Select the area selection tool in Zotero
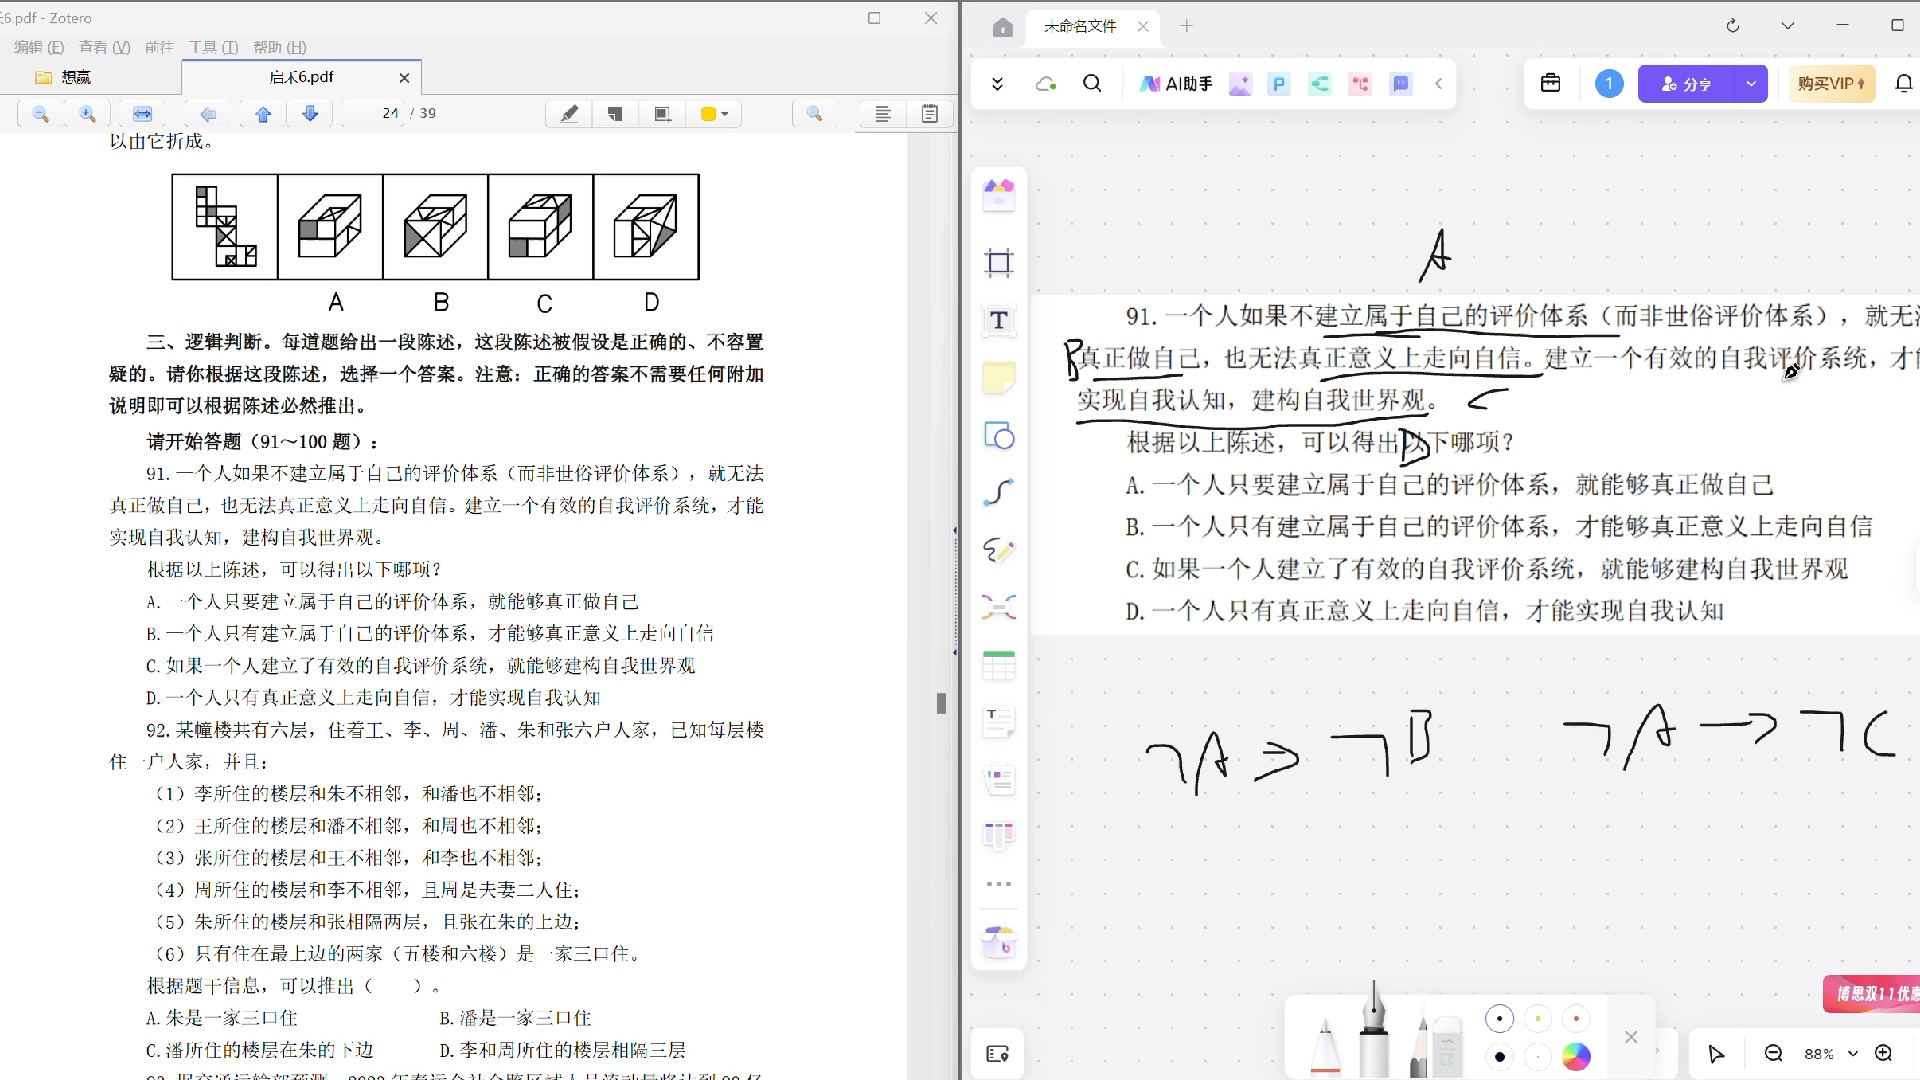 tap(662, 114)
